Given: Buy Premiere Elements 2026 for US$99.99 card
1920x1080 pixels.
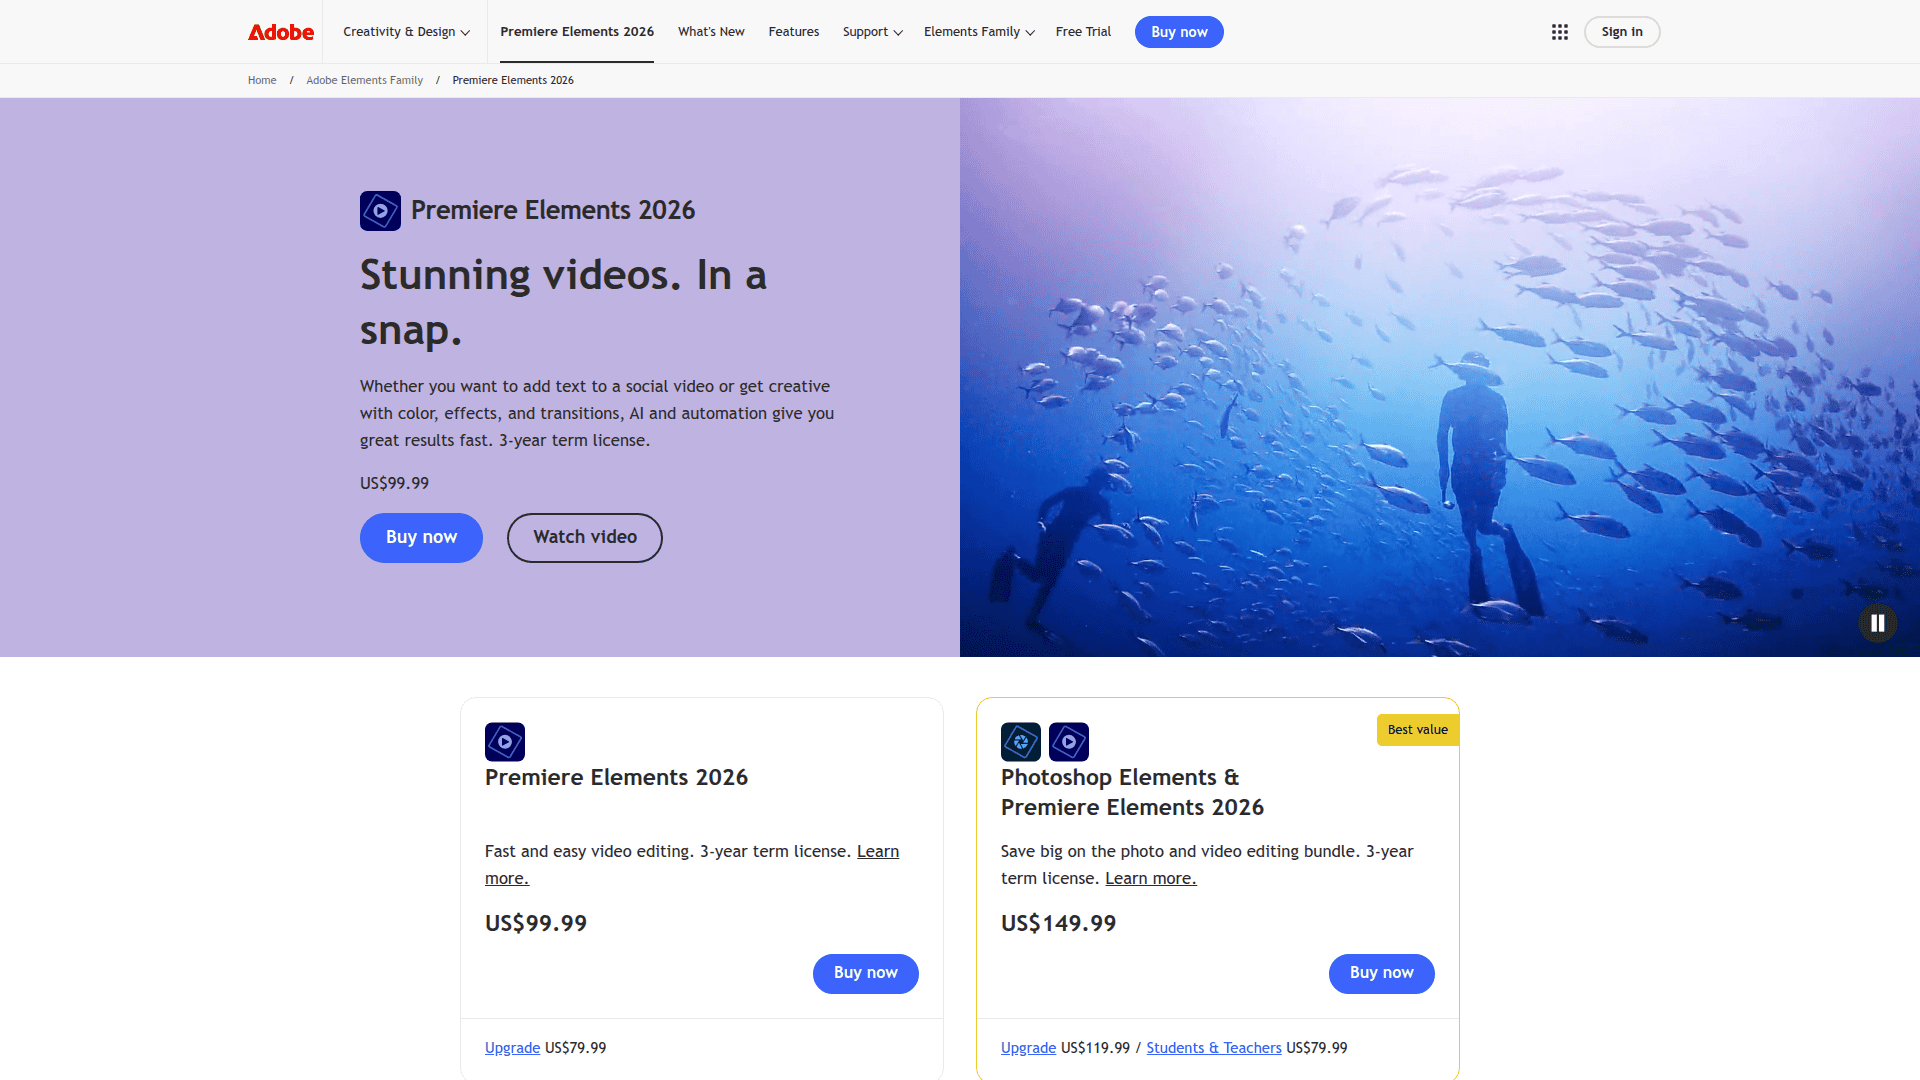Looking at the screenshot, I should pyautogui.click(x=866, y=974).
